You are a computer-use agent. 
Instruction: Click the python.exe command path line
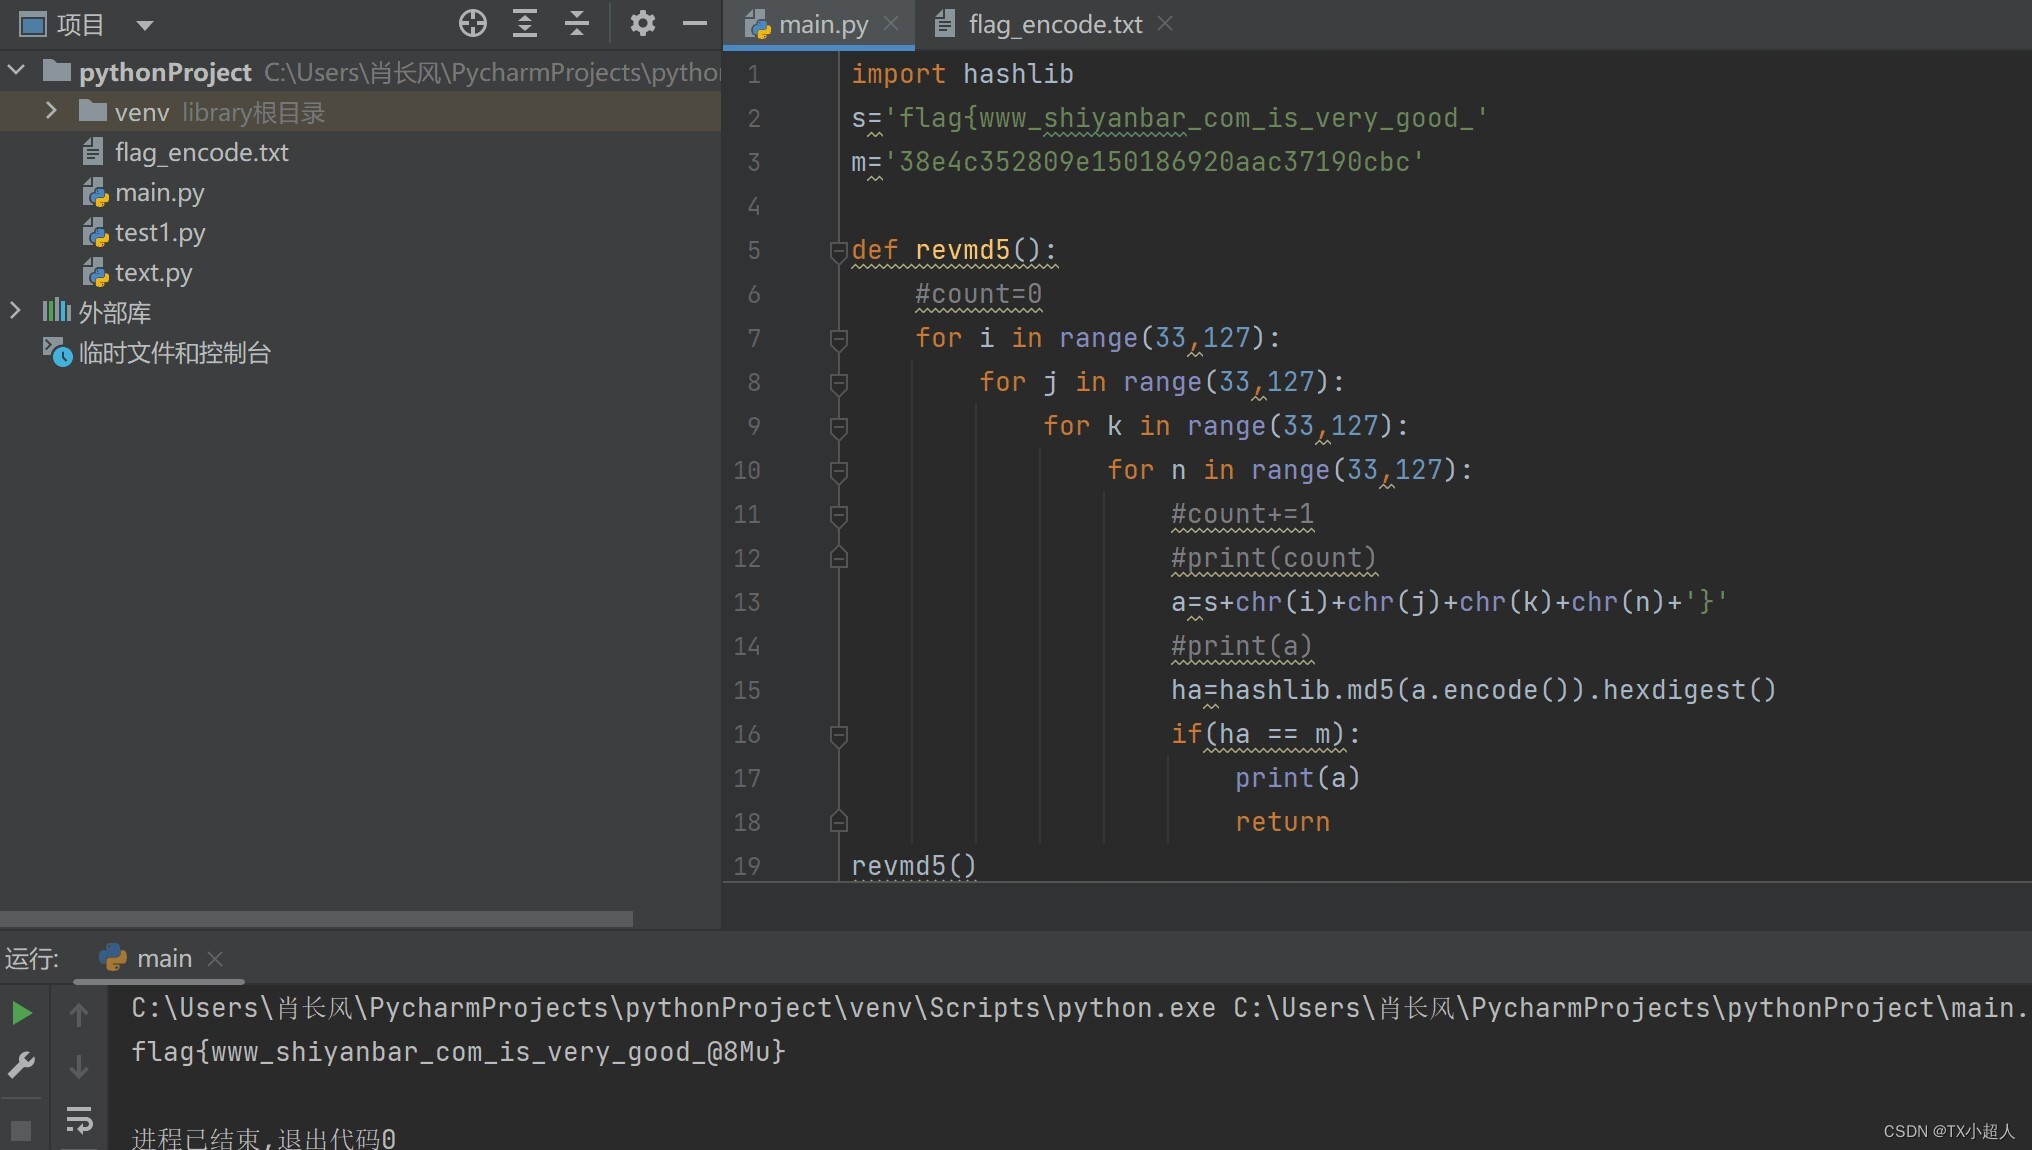tap(1079, 1008)
